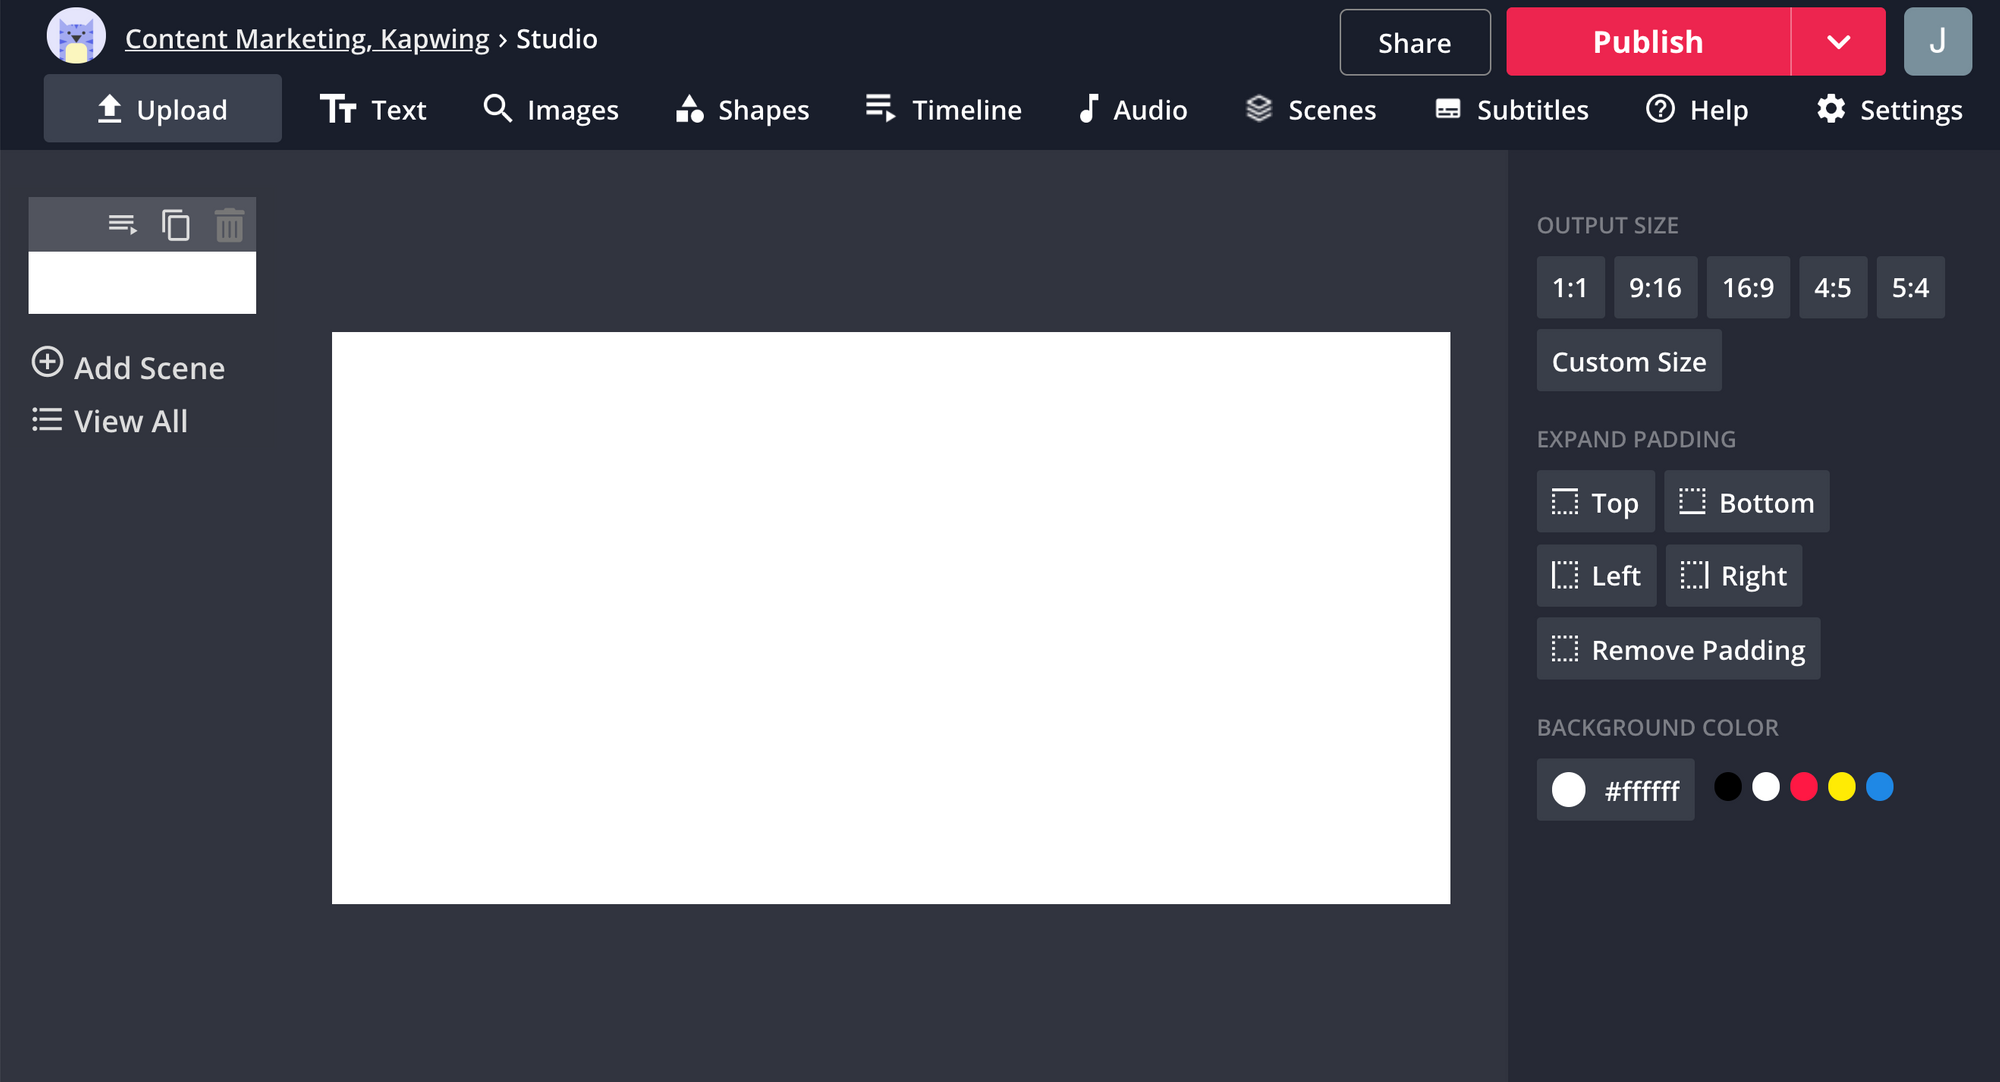Open the background color hex picker
The image size is (2000, 1082).
1615,790
